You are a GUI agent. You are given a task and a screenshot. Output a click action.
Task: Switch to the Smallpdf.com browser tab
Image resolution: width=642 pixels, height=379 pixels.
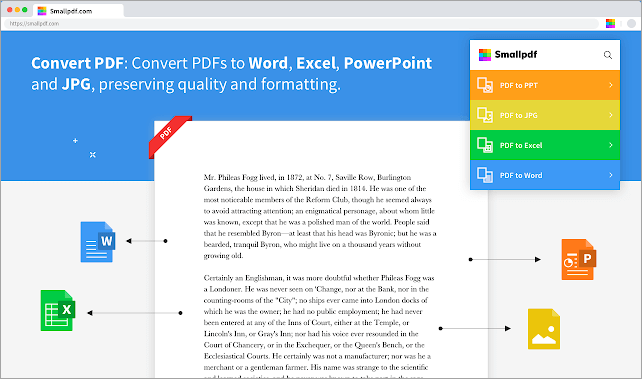point(78,11)
